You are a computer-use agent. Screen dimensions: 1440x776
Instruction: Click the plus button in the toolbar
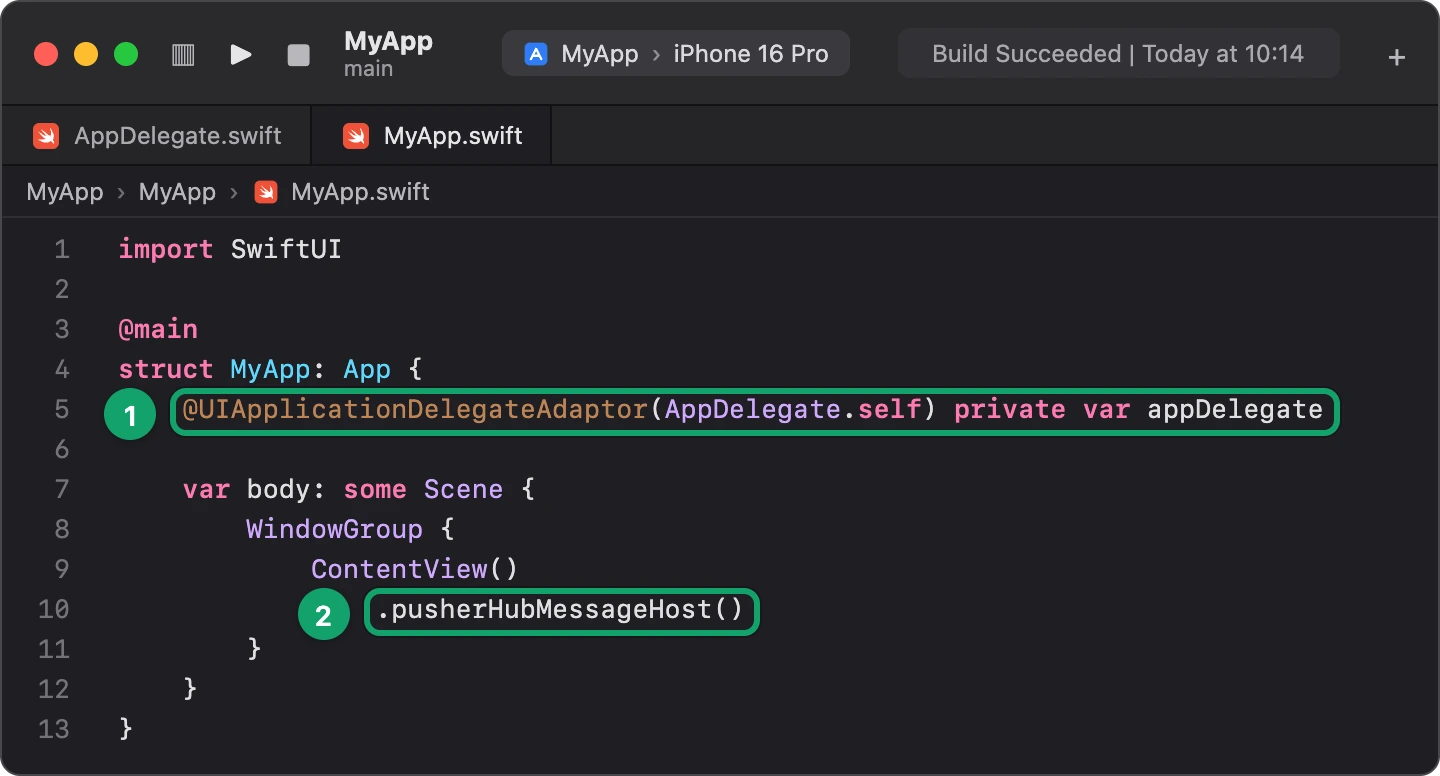[x=1397, y=57]
